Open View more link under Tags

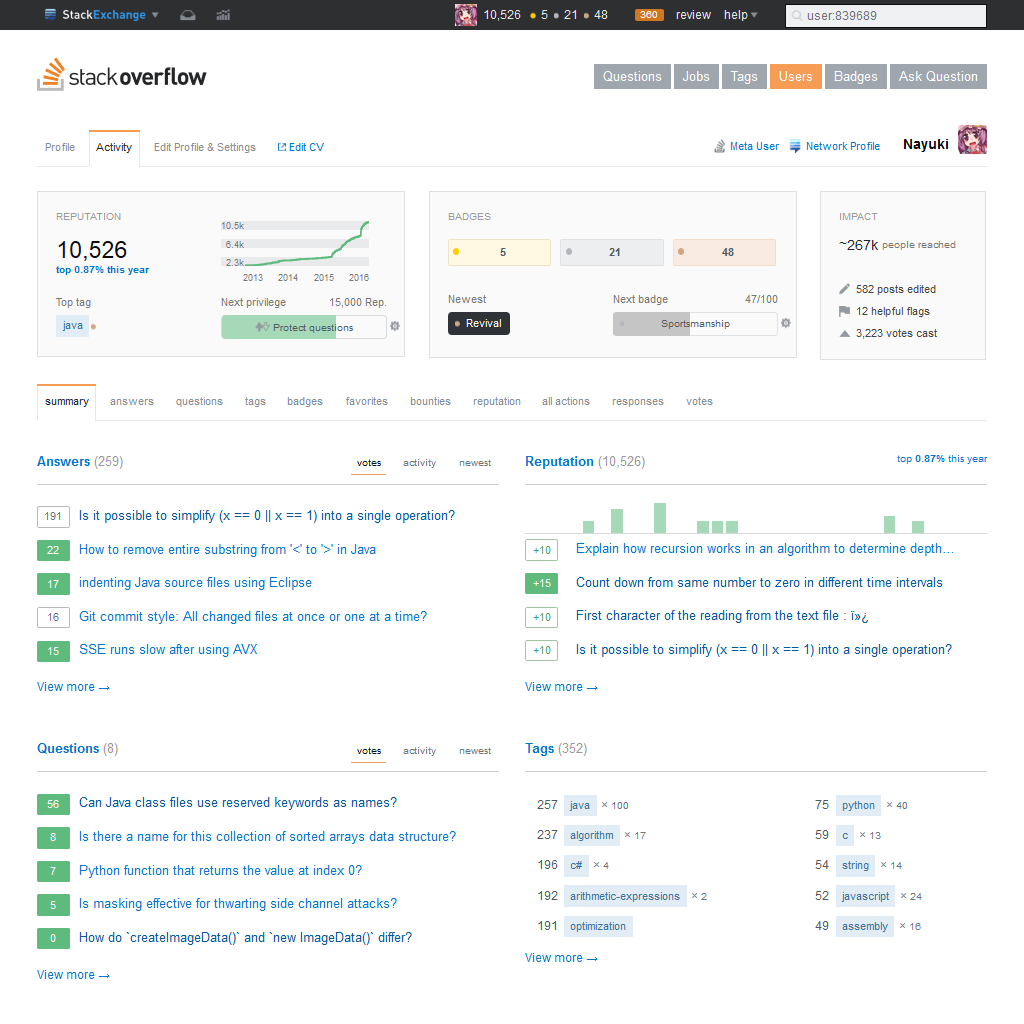point(560,958)
